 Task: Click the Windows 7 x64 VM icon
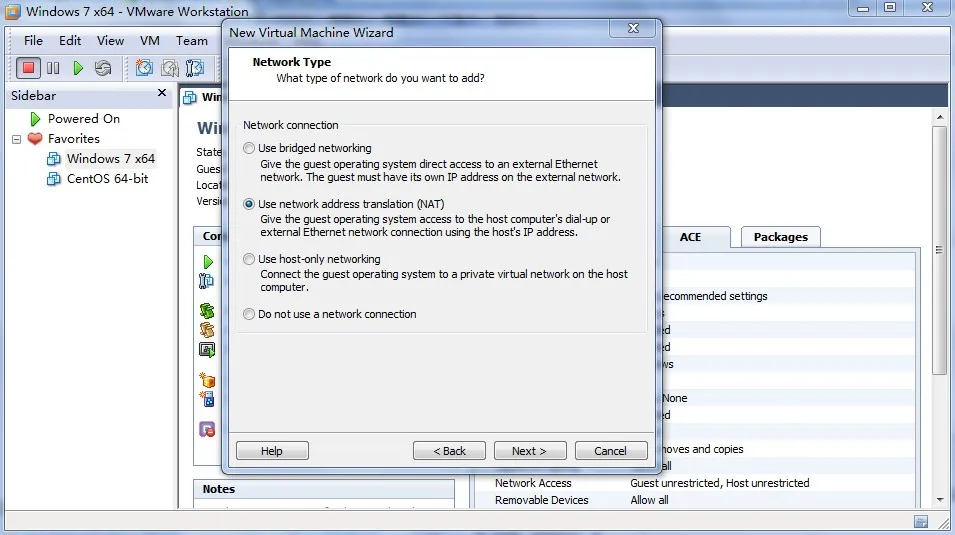[54, 159]
